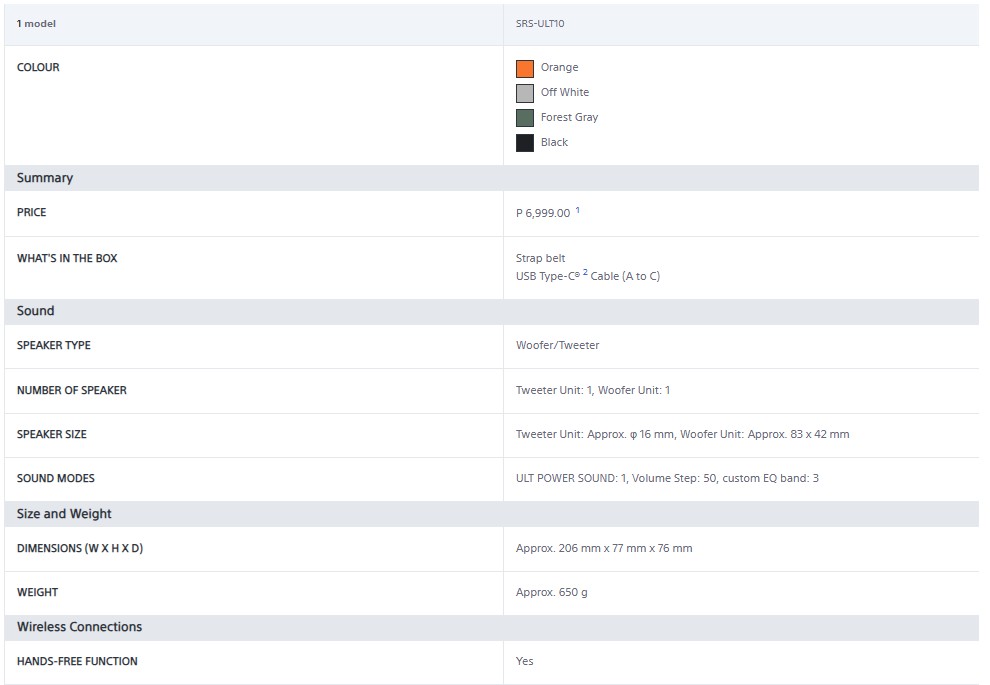Select the Orange colour swatch
The width and height of the screenshot is (990, 685).
tap(525, 68)
